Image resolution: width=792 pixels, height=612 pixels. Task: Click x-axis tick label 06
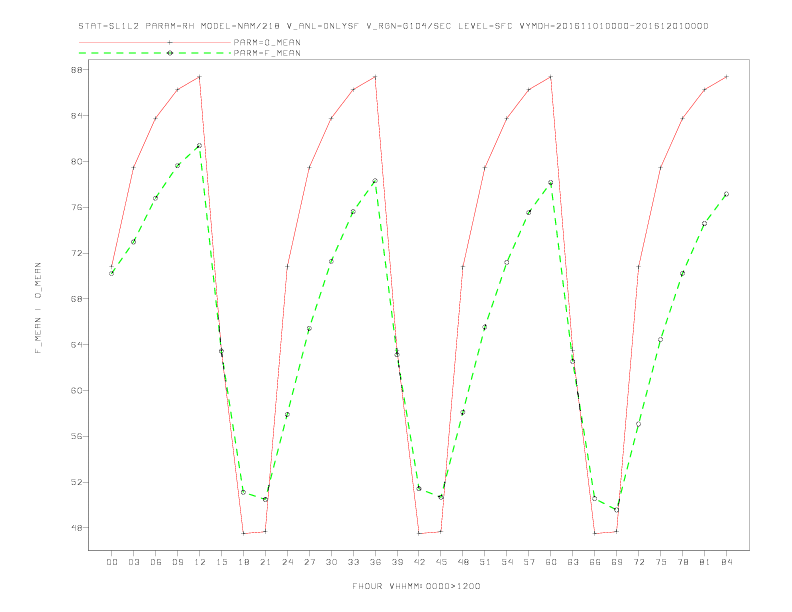[156, 562]
